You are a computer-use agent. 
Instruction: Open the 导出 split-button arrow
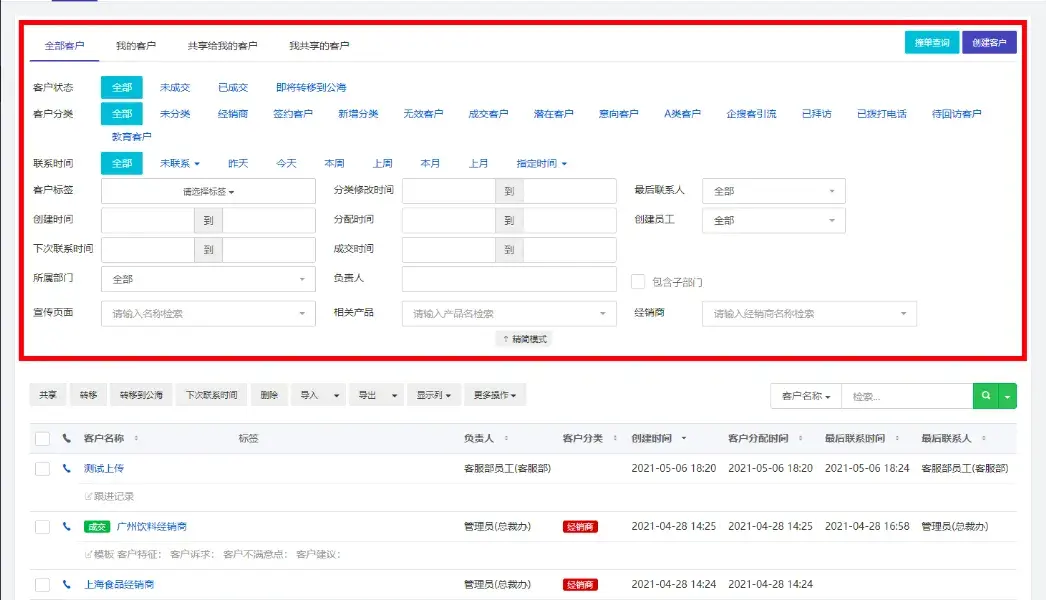(394, 395)
